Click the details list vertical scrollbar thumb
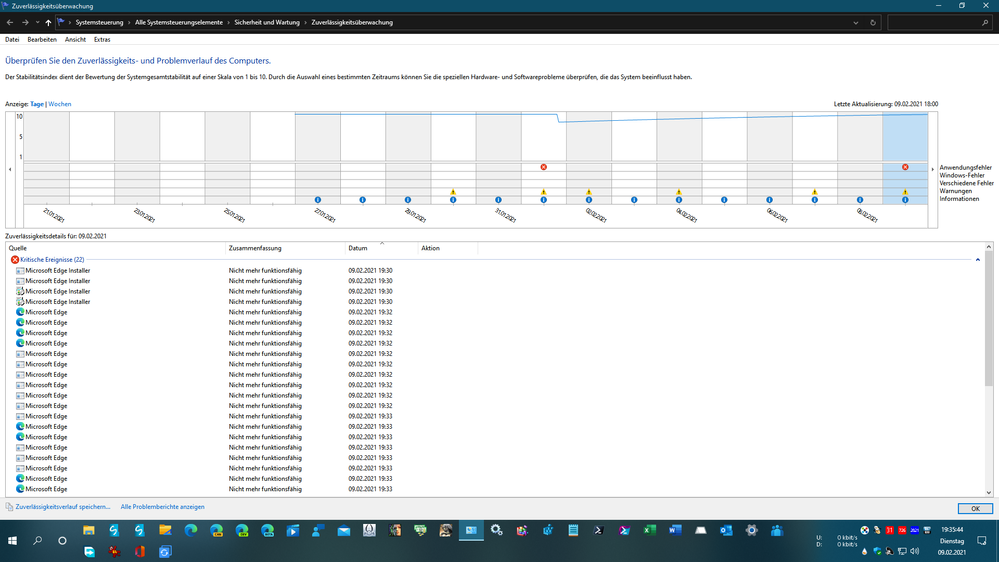This screenshot has width=999, height=562. click(x=988, y=319)
